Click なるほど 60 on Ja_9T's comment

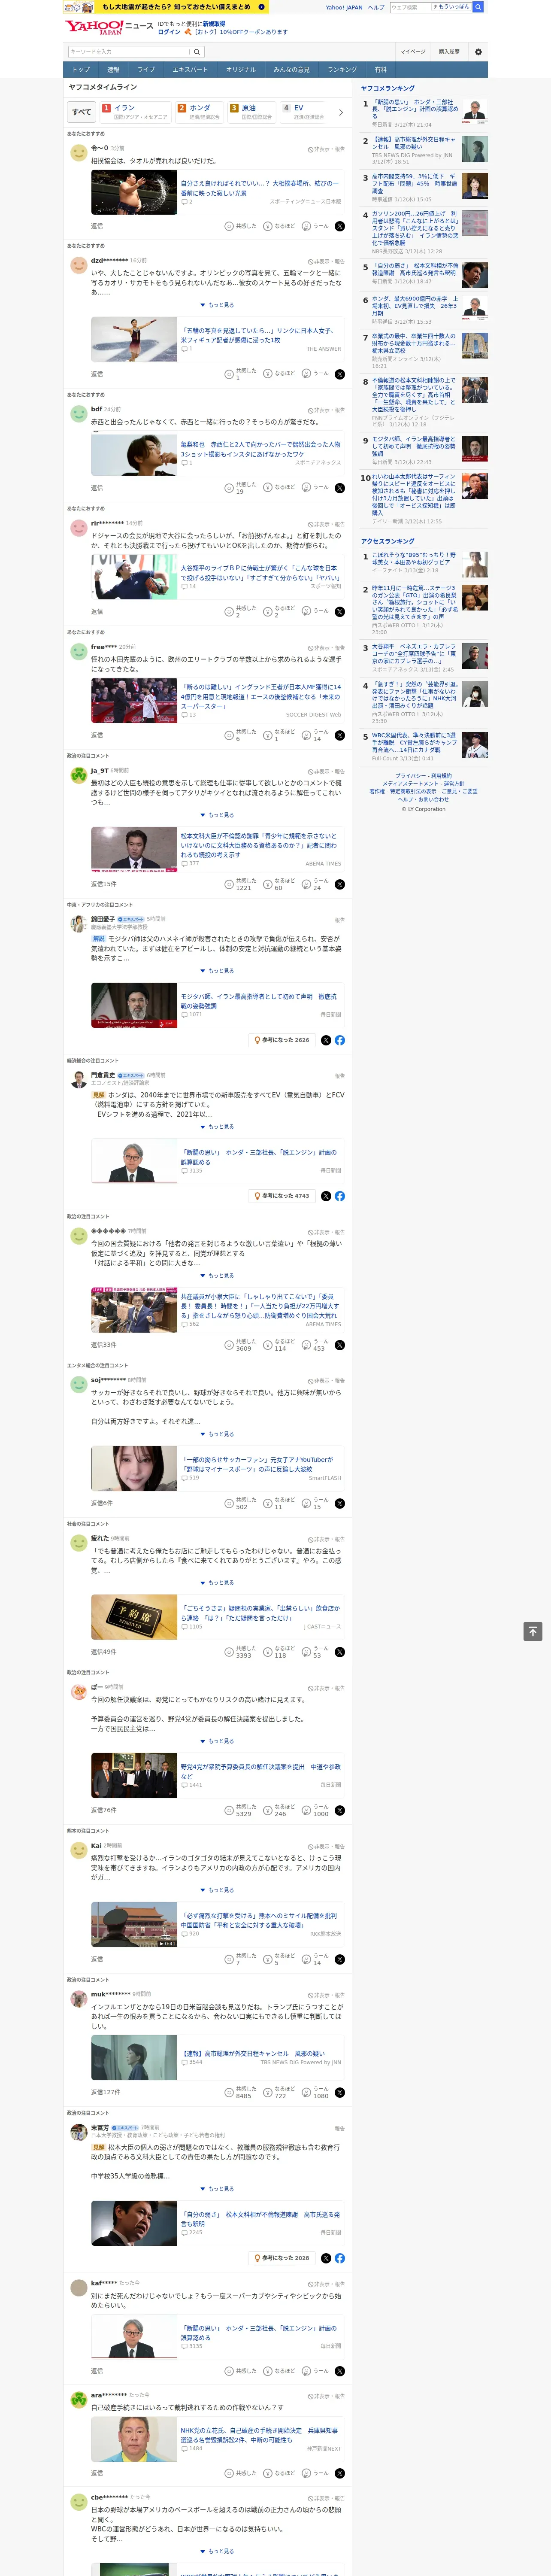(x=279, y=884)
